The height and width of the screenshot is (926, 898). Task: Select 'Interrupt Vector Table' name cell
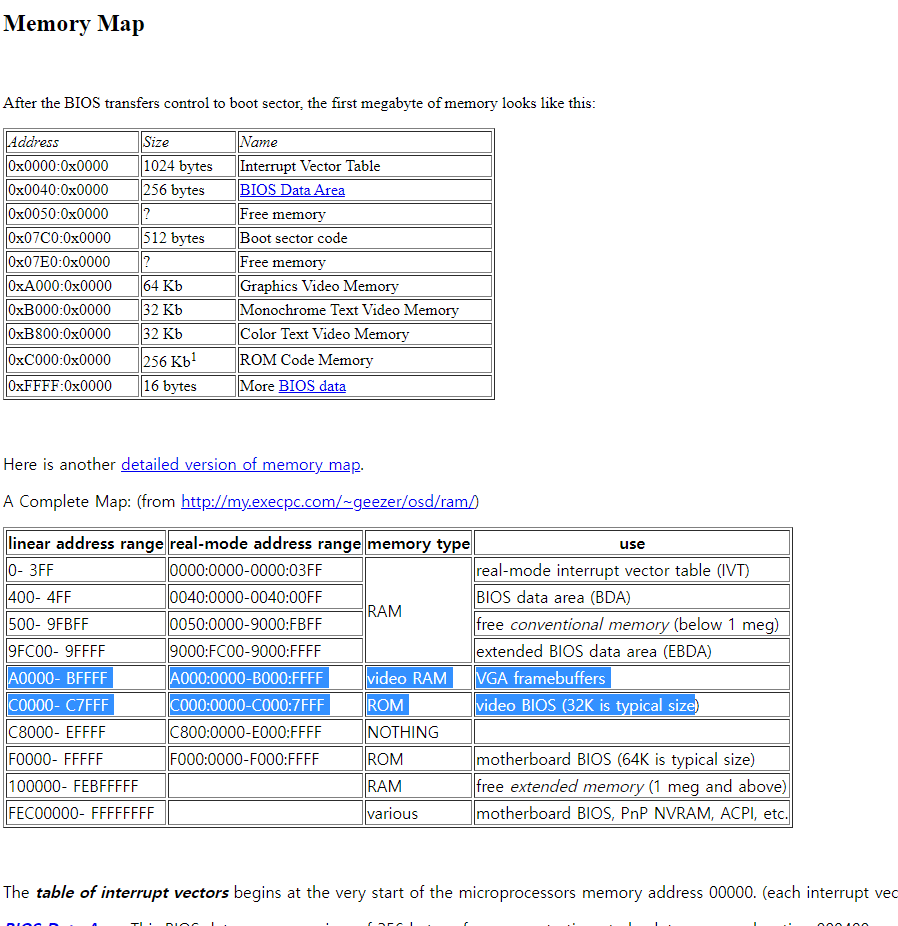(364, 166)
